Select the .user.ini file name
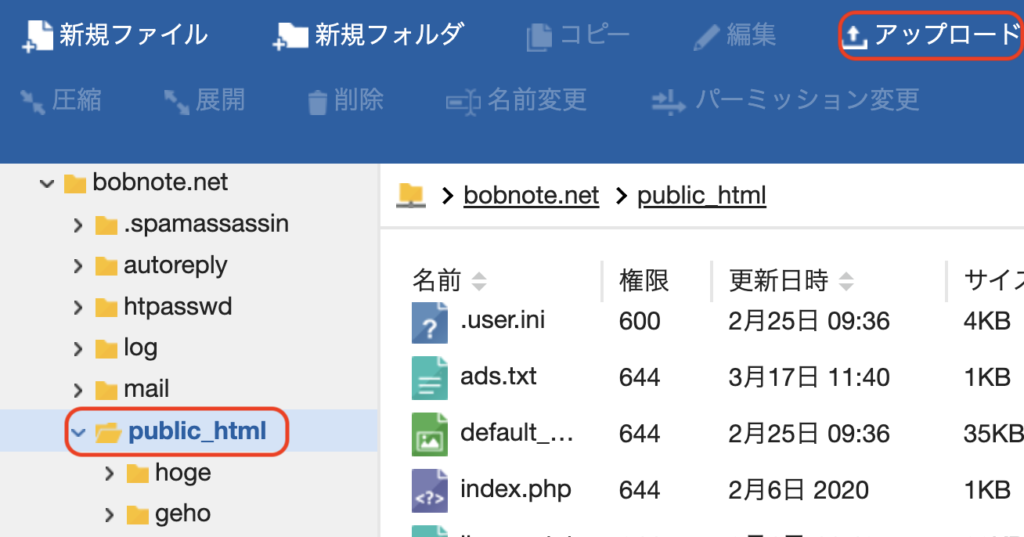Screen dimensions: 1024x537 click(x=502, y=320)
